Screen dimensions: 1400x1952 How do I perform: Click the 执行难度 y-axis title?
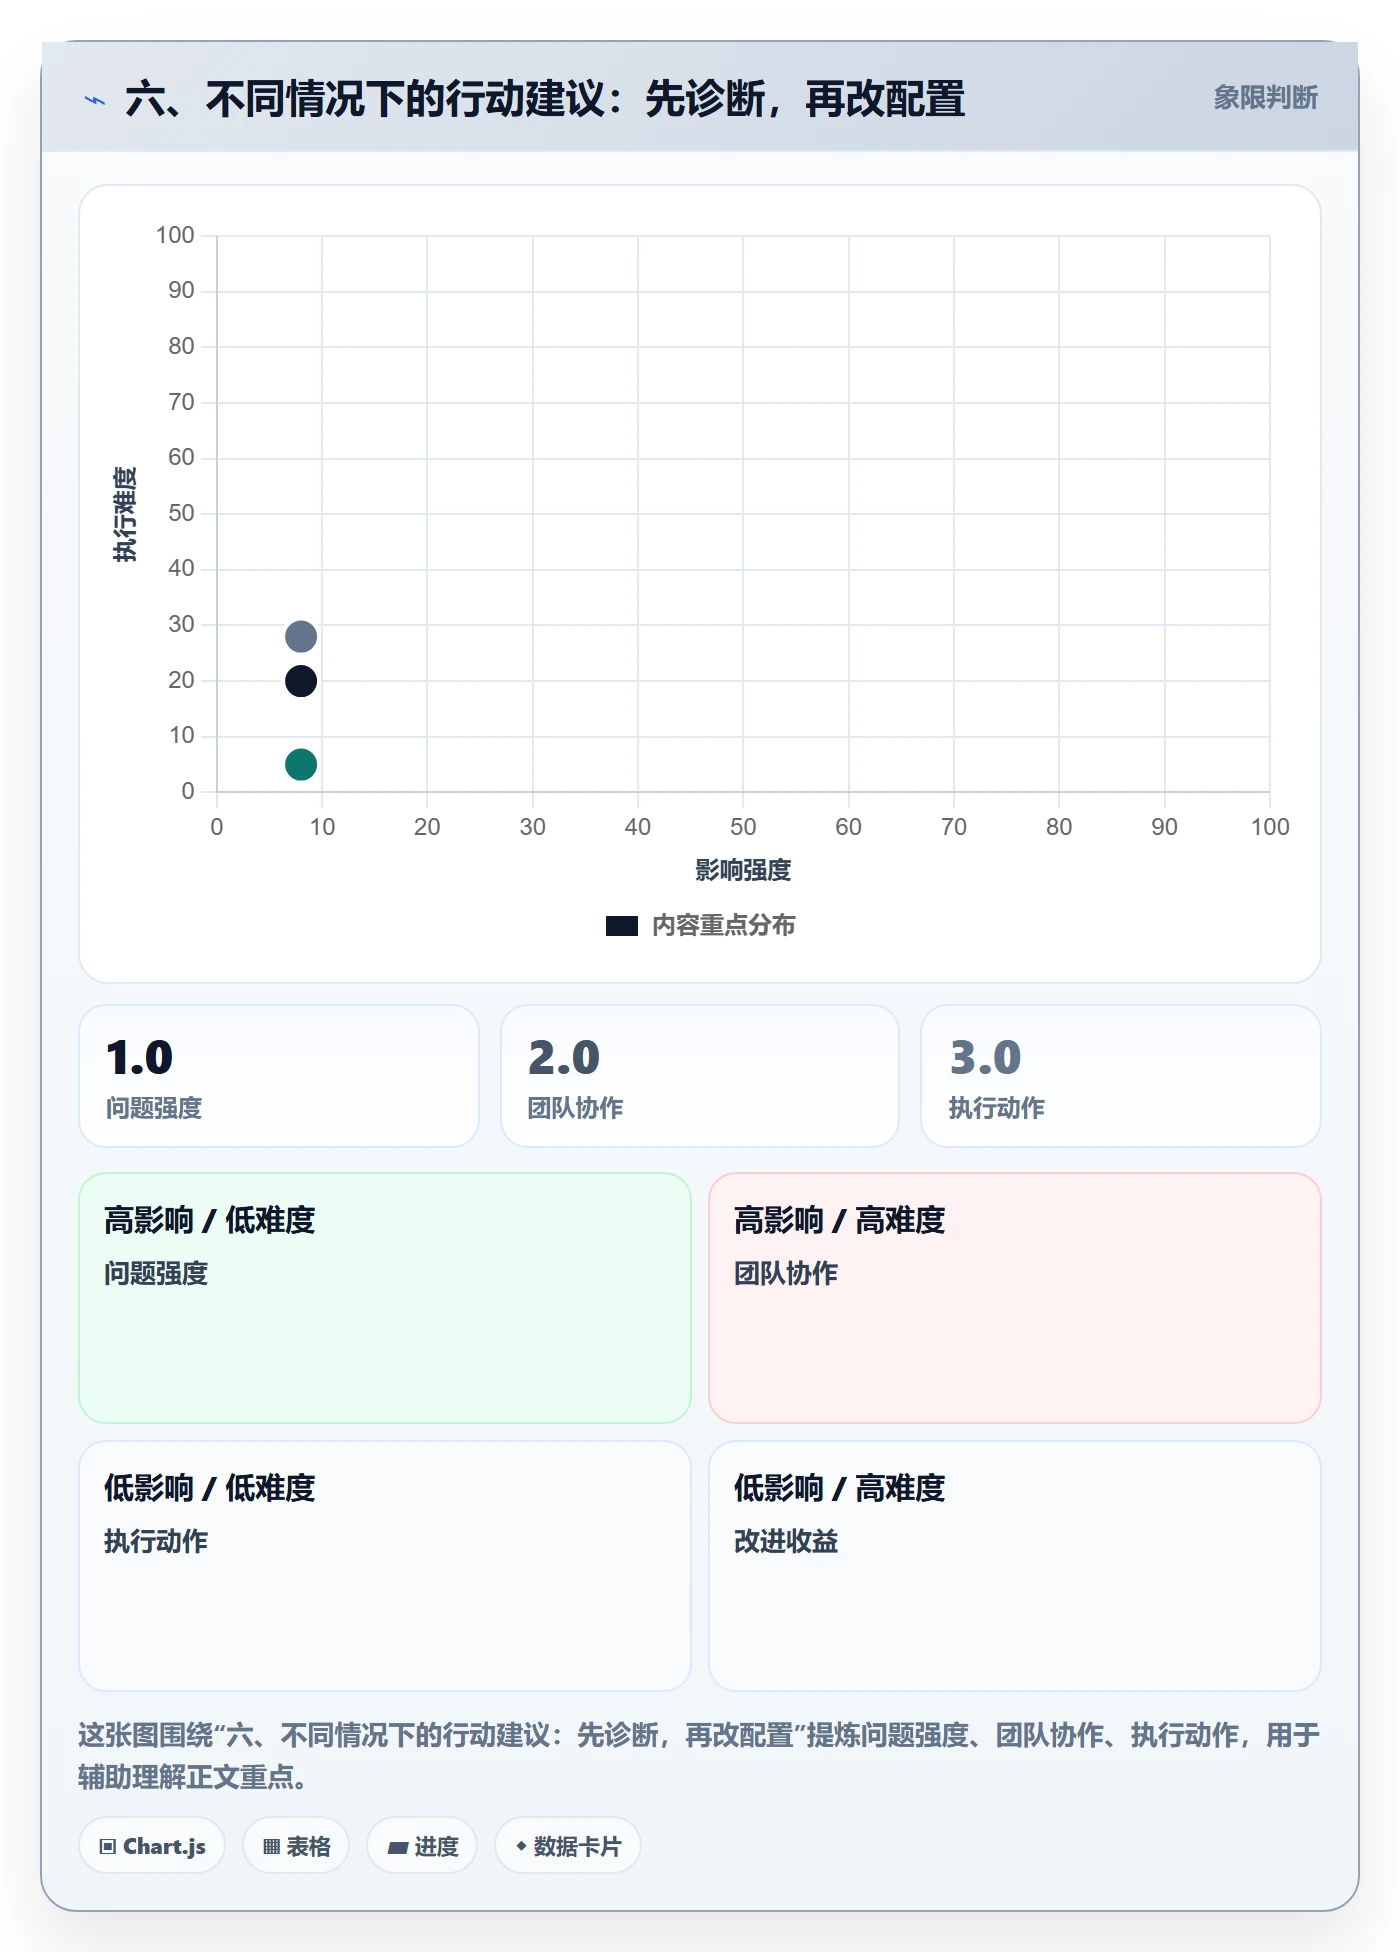tap(125, 514)
